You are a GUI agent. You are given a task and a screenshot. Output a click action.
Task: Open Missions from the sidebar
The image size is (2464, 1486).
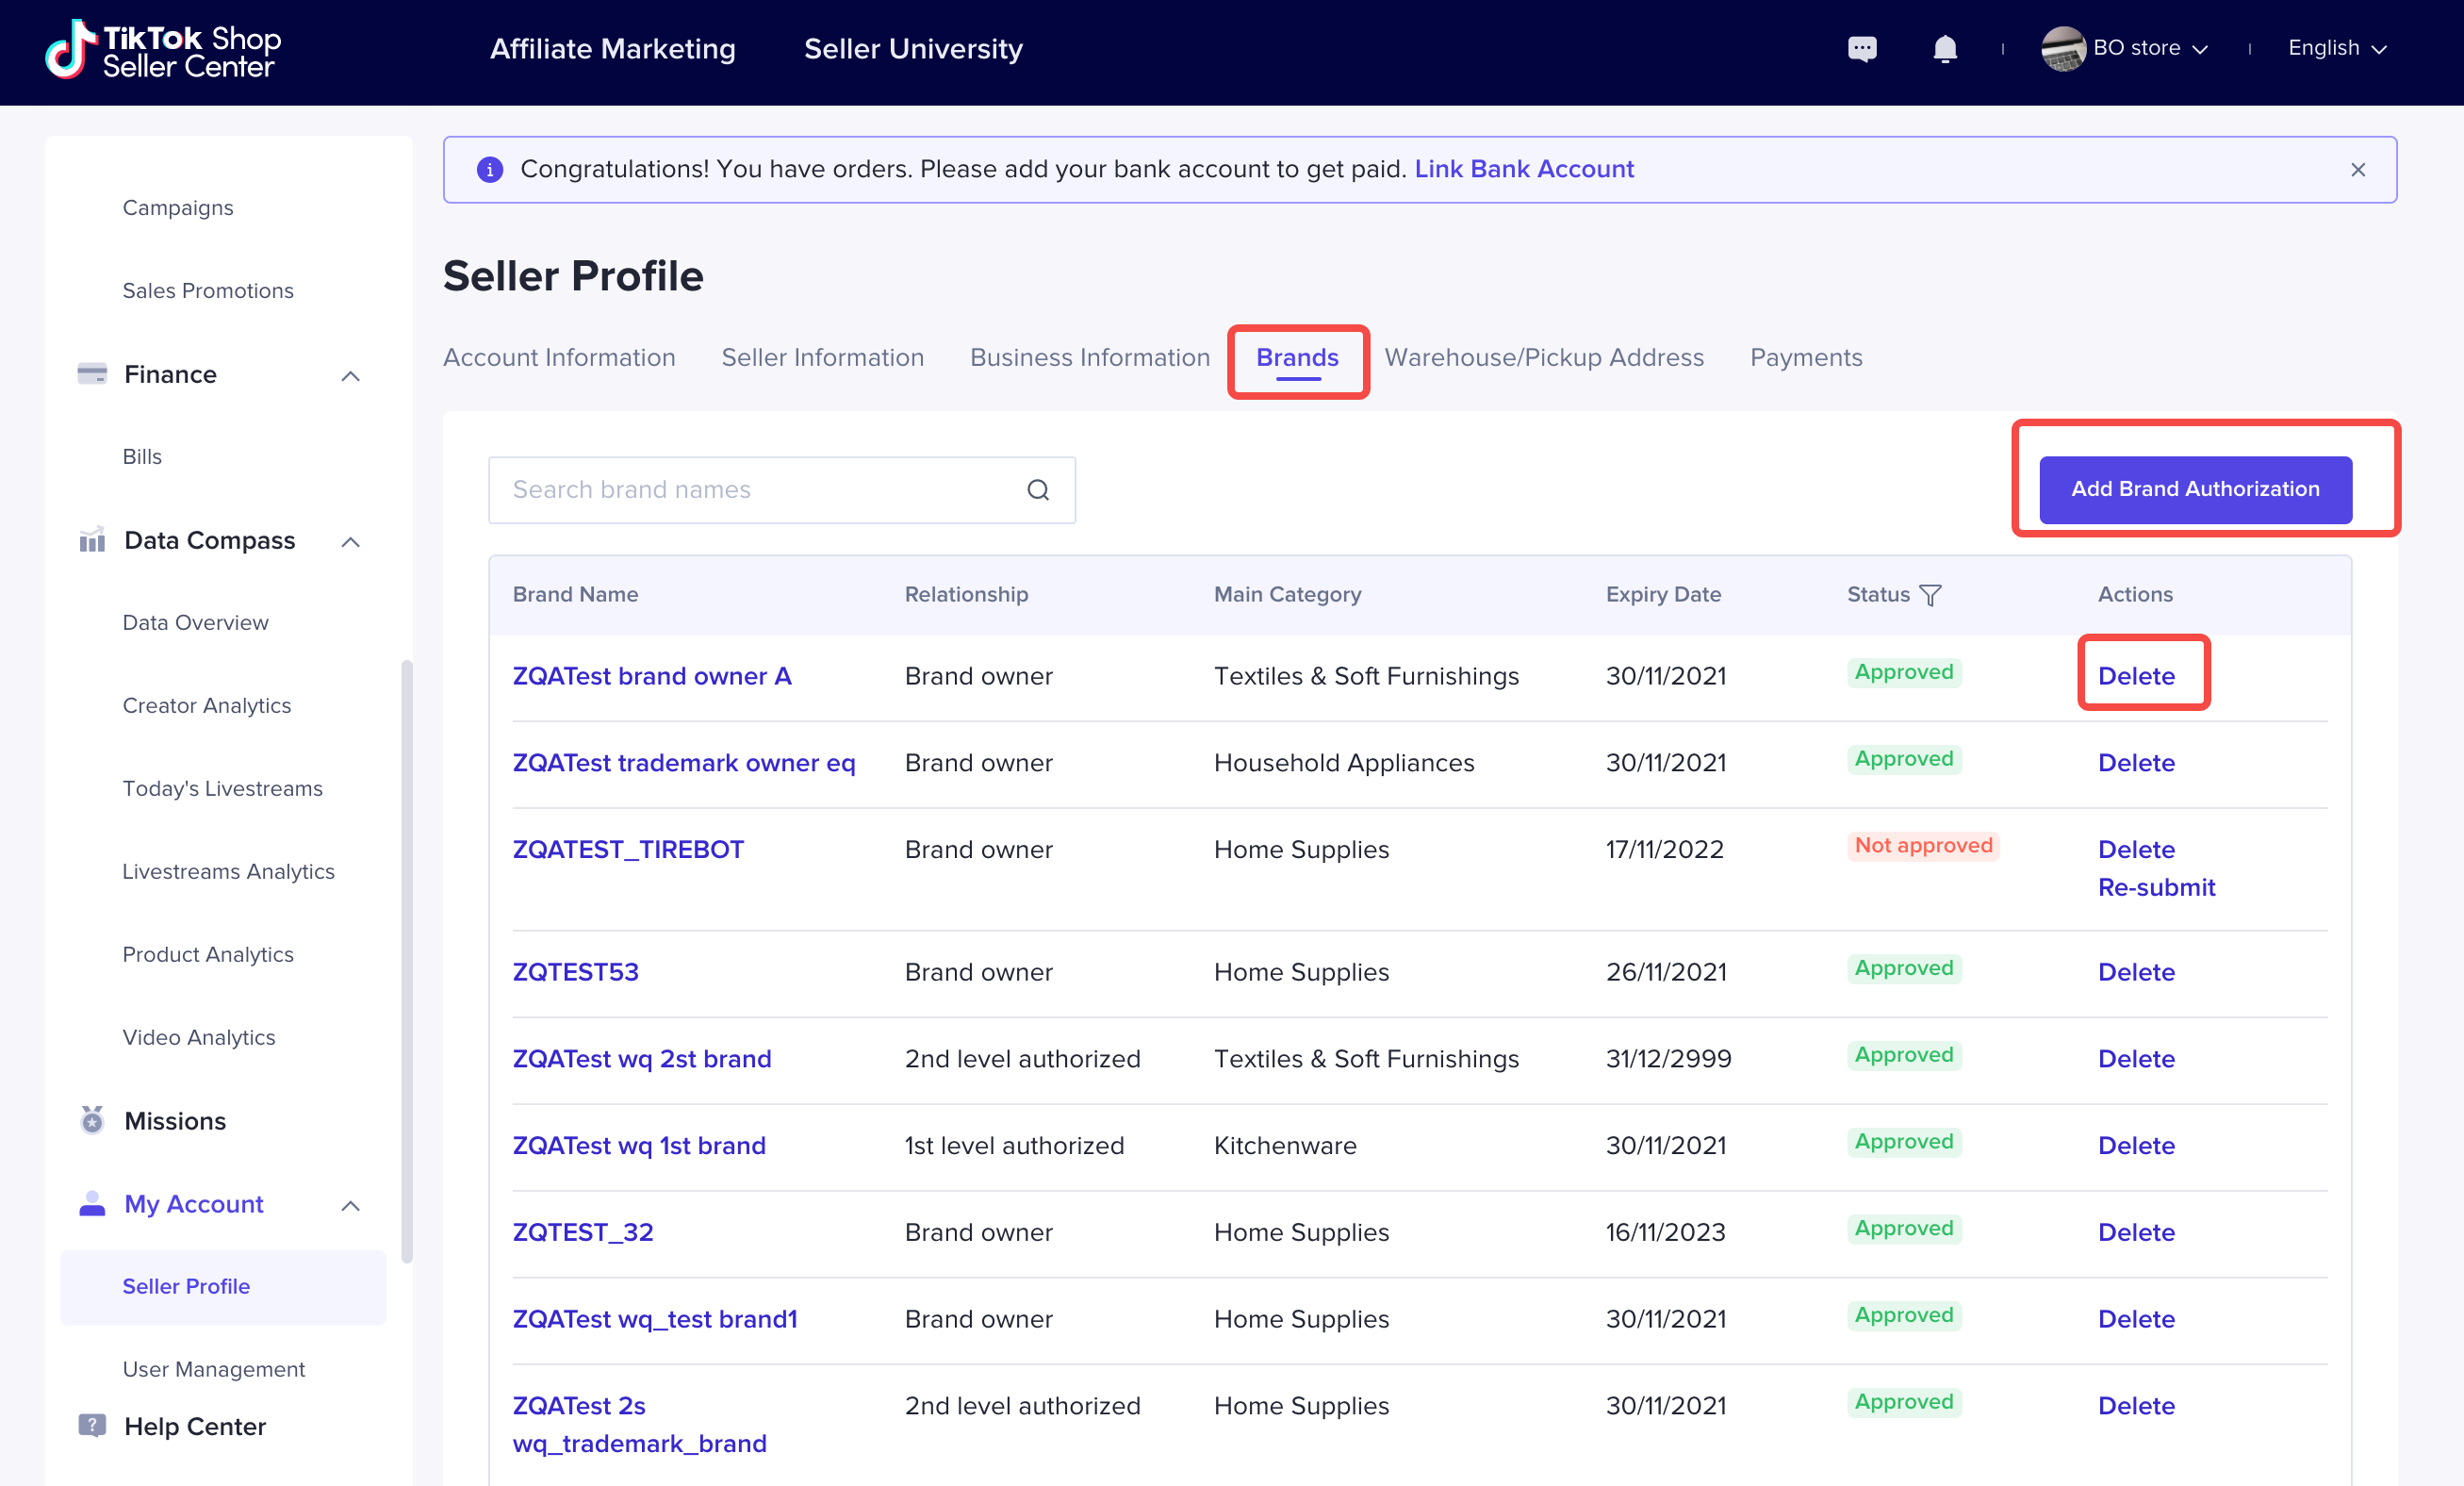click(x=175, y=1120)
